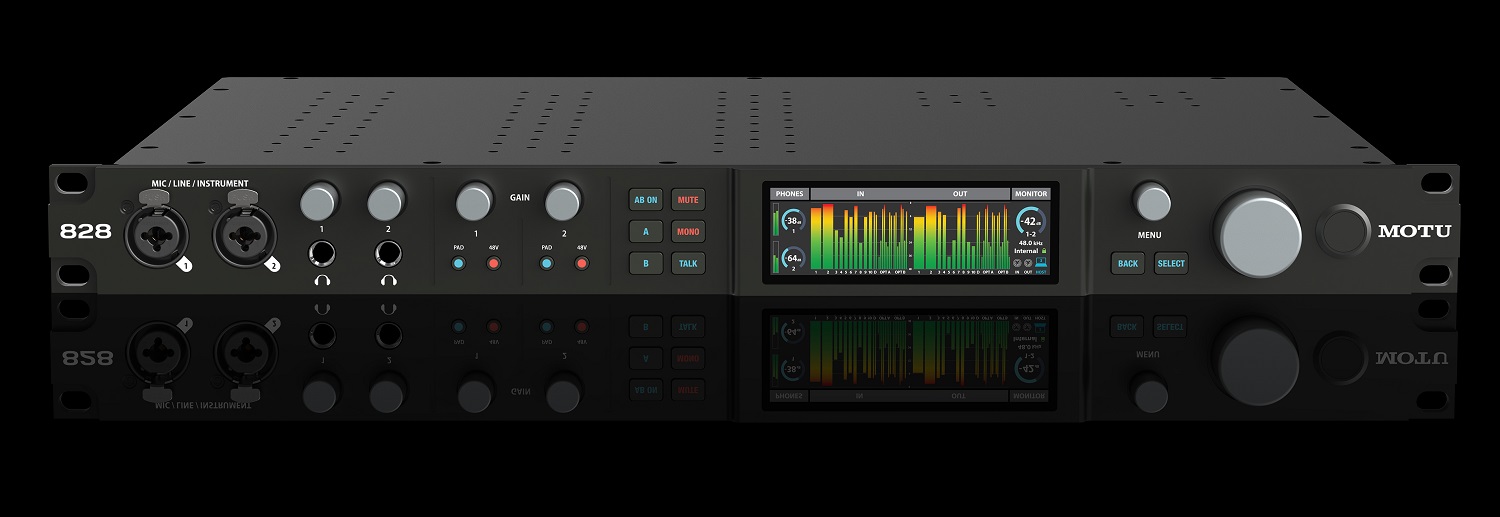Screen dimensions: 1500x517
Task: Click the BACK button
Action: pos(1128,264)
